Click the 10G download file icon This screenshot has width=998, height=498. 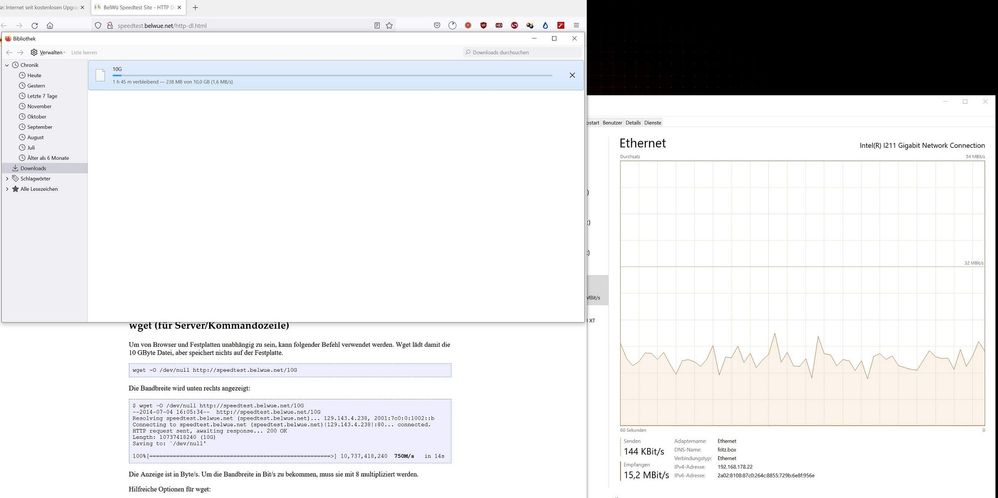pyautogui.click(x=100, y=75)
